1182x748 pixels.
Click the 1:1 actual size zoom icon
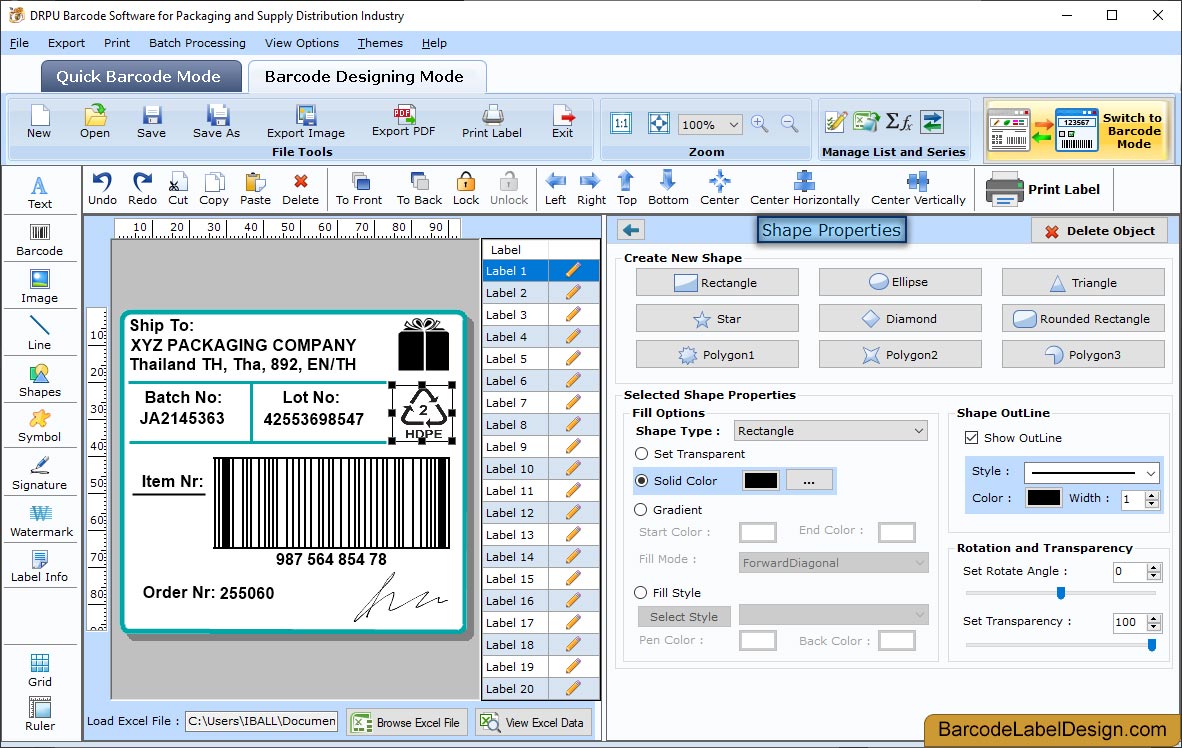tap(621, 124)
